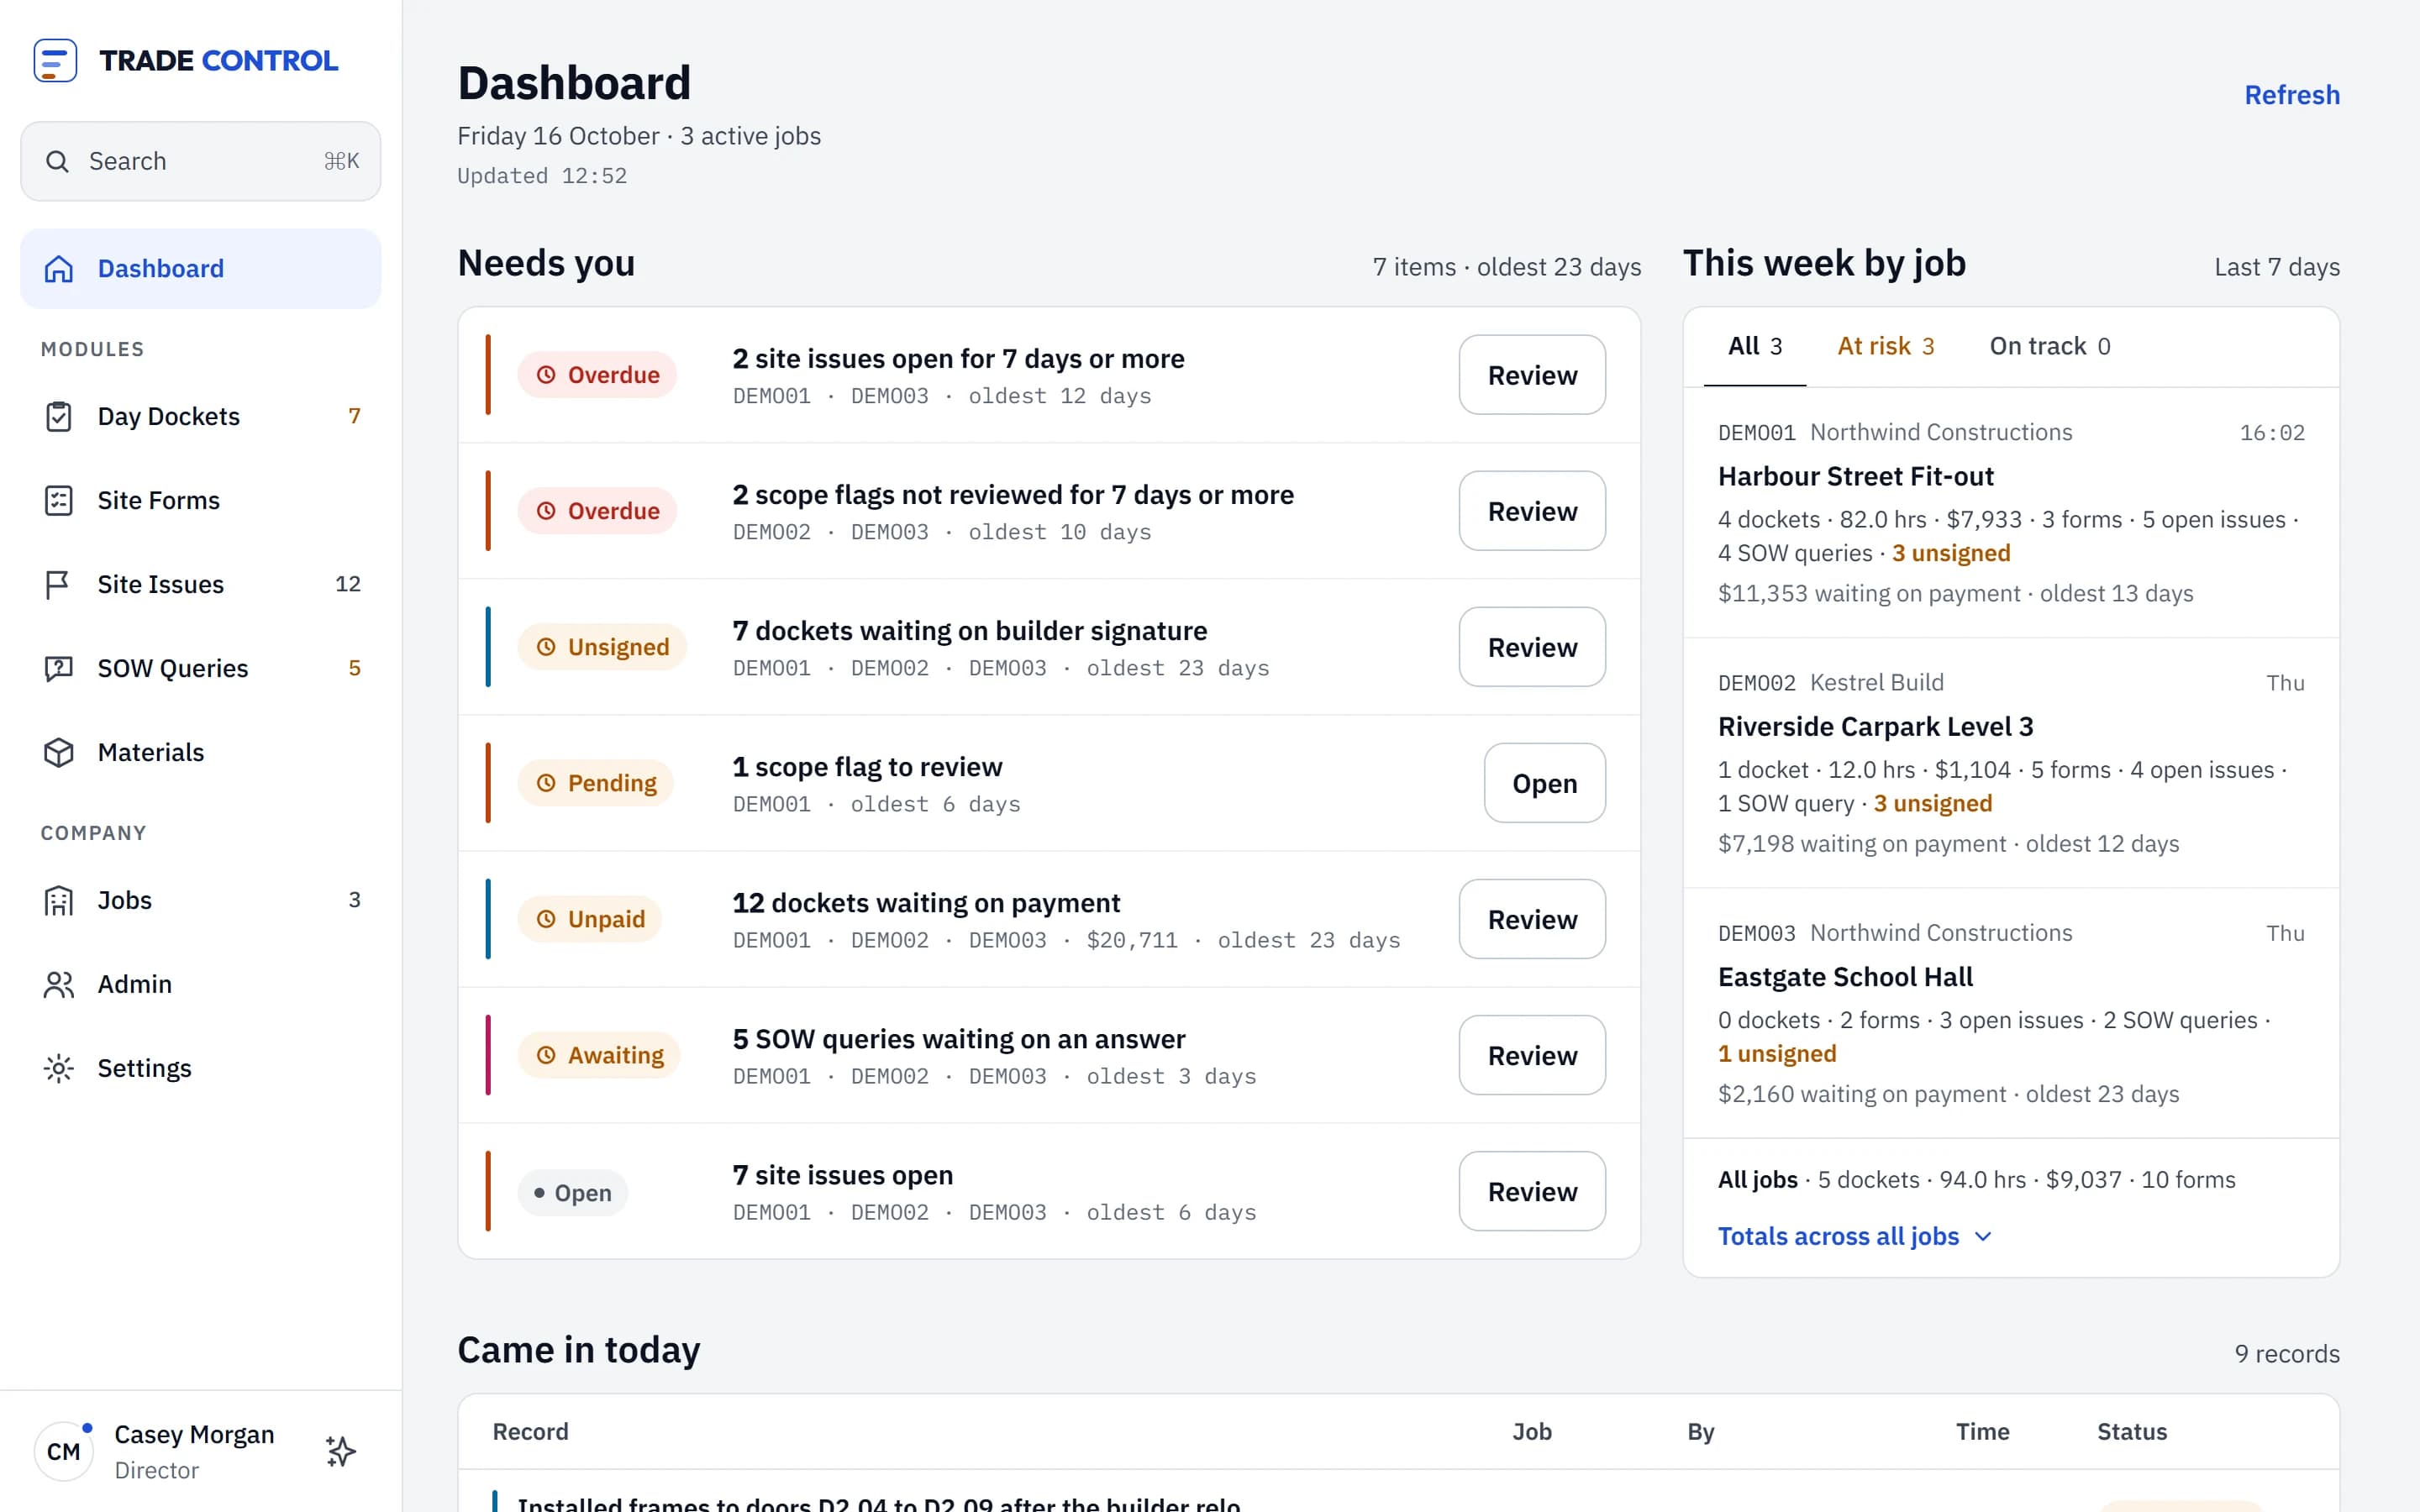Select the Dashboard sidebar item
Image resolution: width=2420 pixels, height=1512 pixels.
tap(200, 268)
